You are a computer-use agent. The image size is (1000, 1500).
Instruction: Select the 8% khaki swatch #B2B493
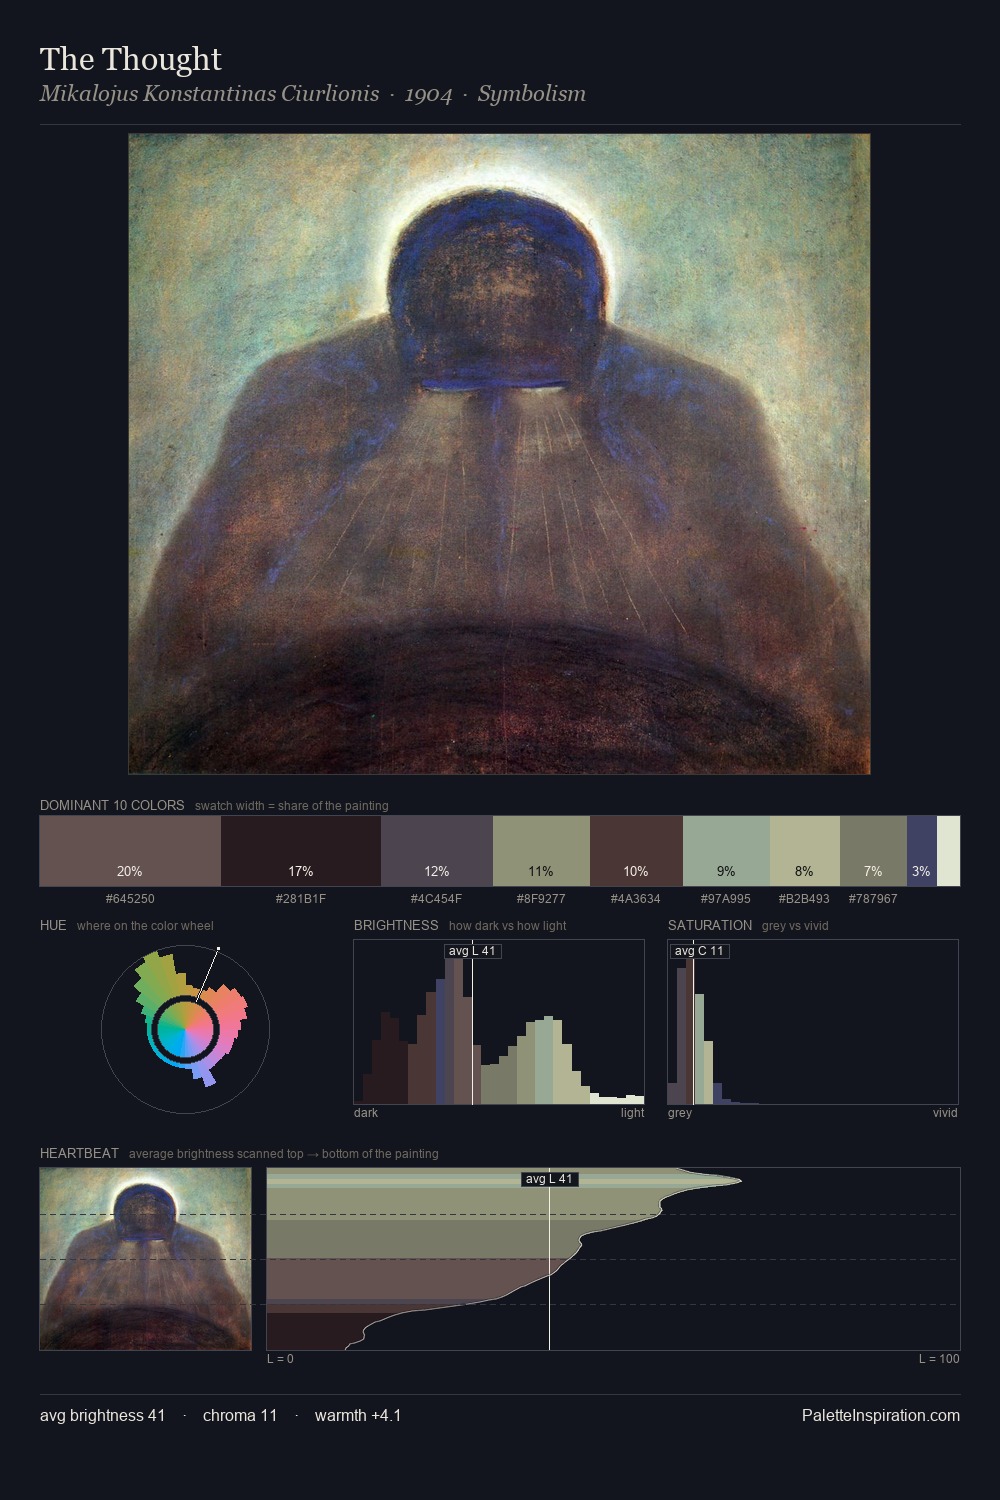[805, 851]
